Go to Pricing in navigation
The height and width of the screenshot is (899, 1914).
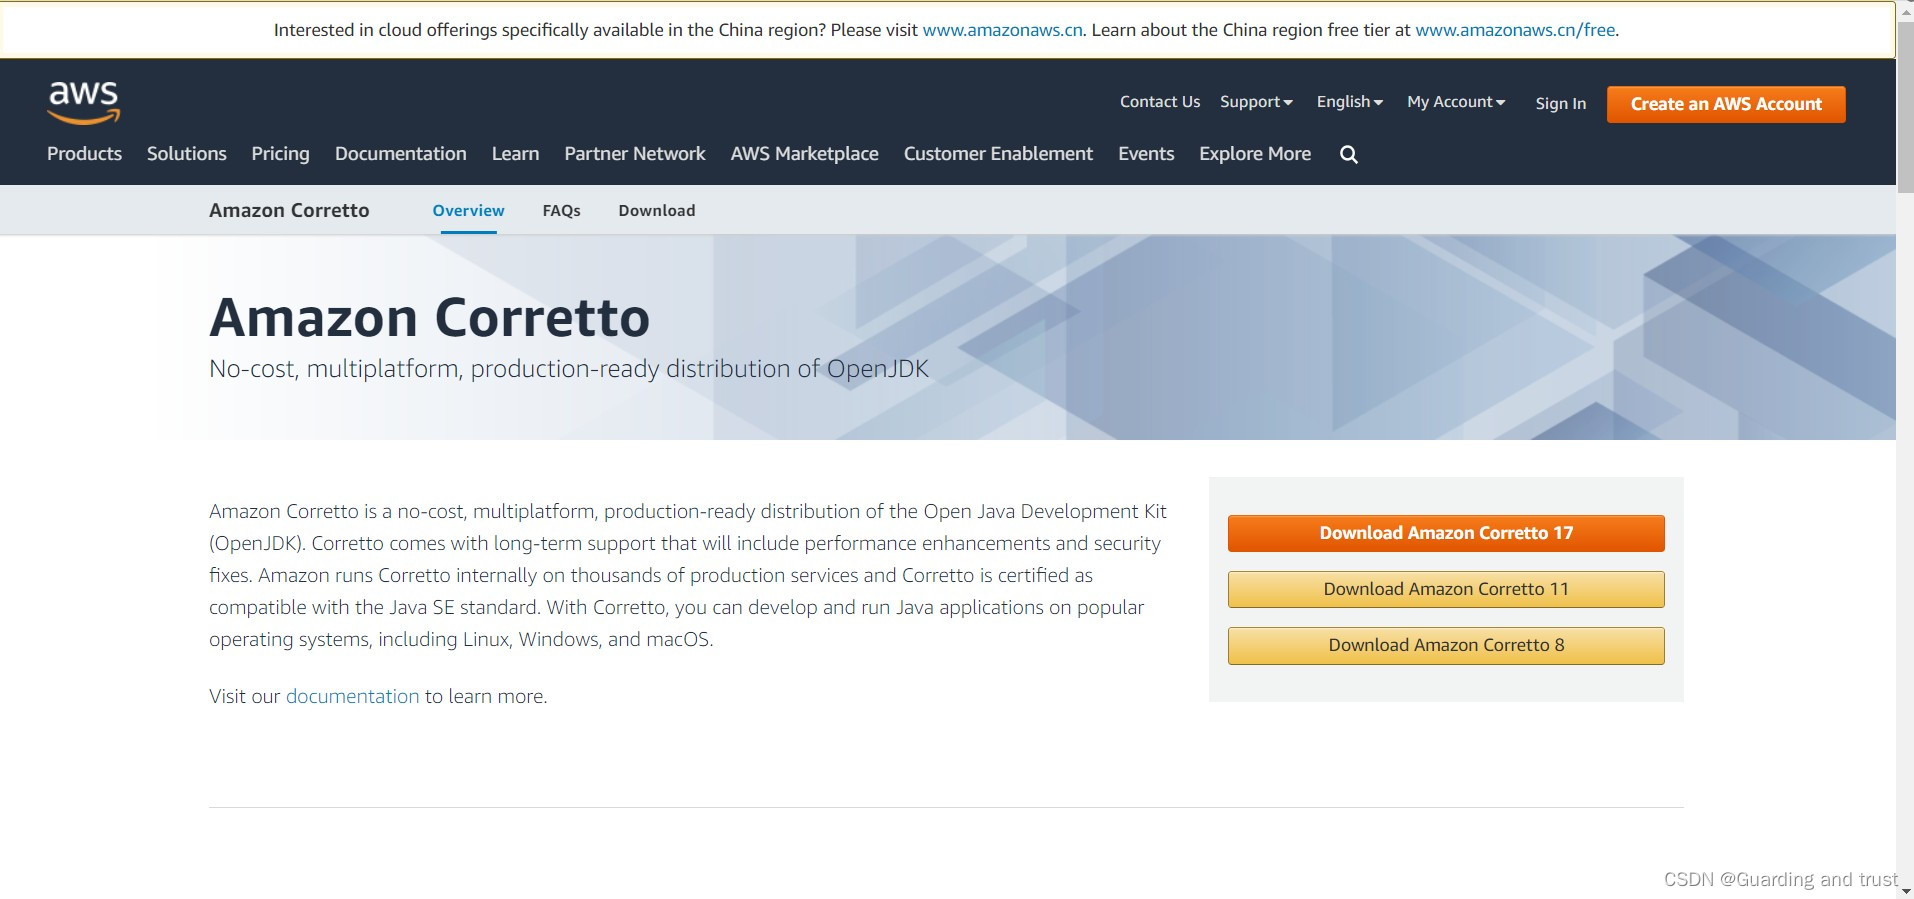(x=280, y=154)
